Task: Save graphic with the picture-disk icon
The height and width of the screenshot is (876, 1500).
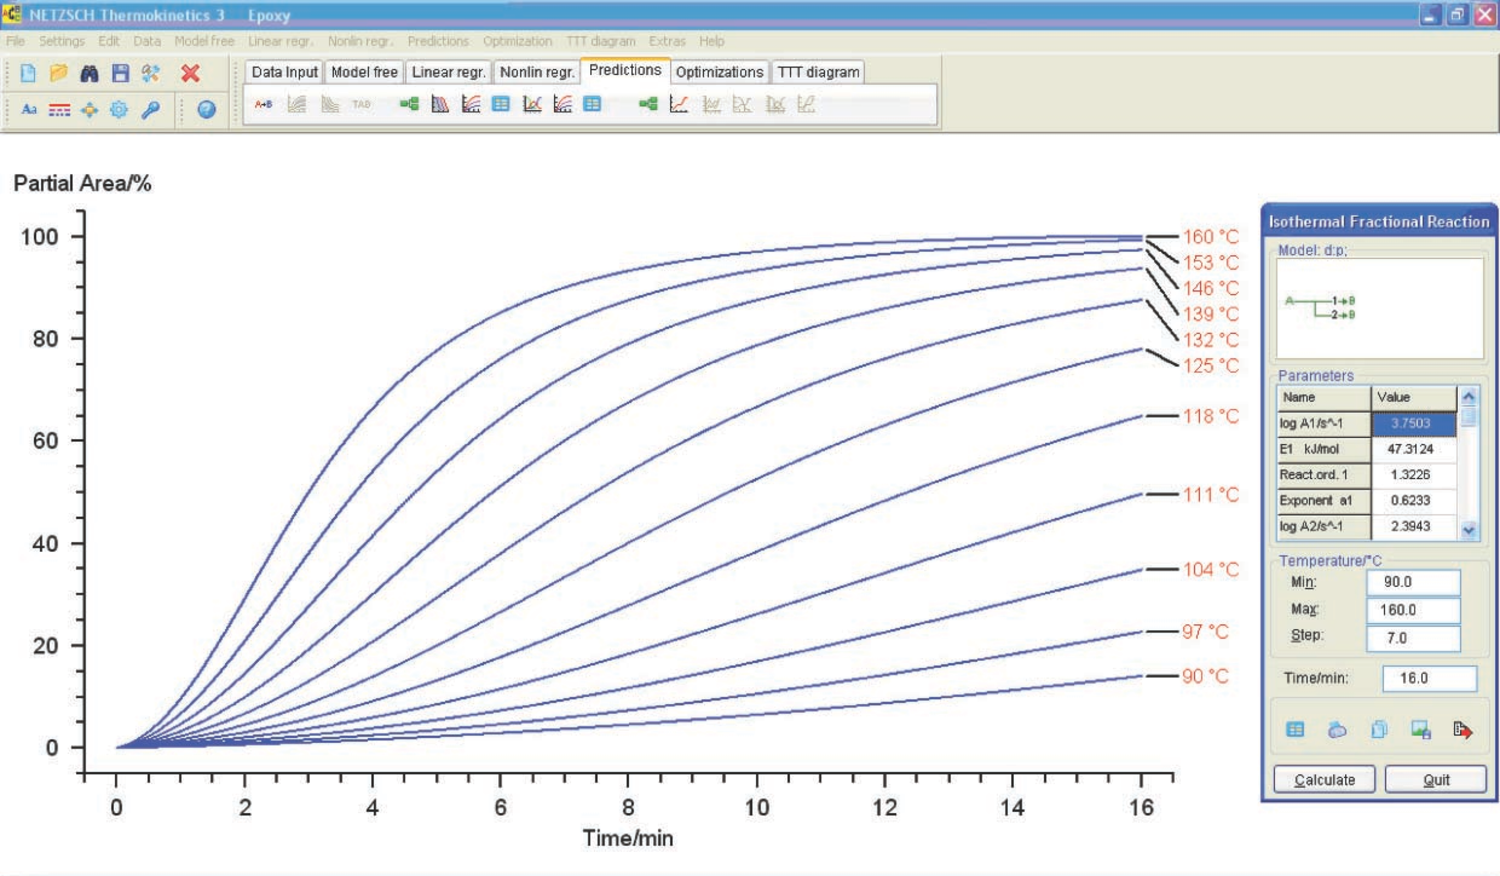Action: [1420, 730]
